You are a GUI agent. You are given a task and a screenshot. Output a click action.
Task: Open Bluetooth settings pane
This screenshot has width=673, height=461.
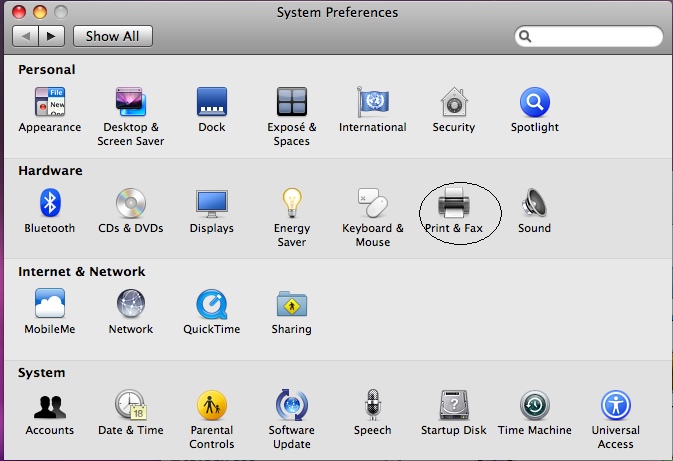[x=50, y=204]
